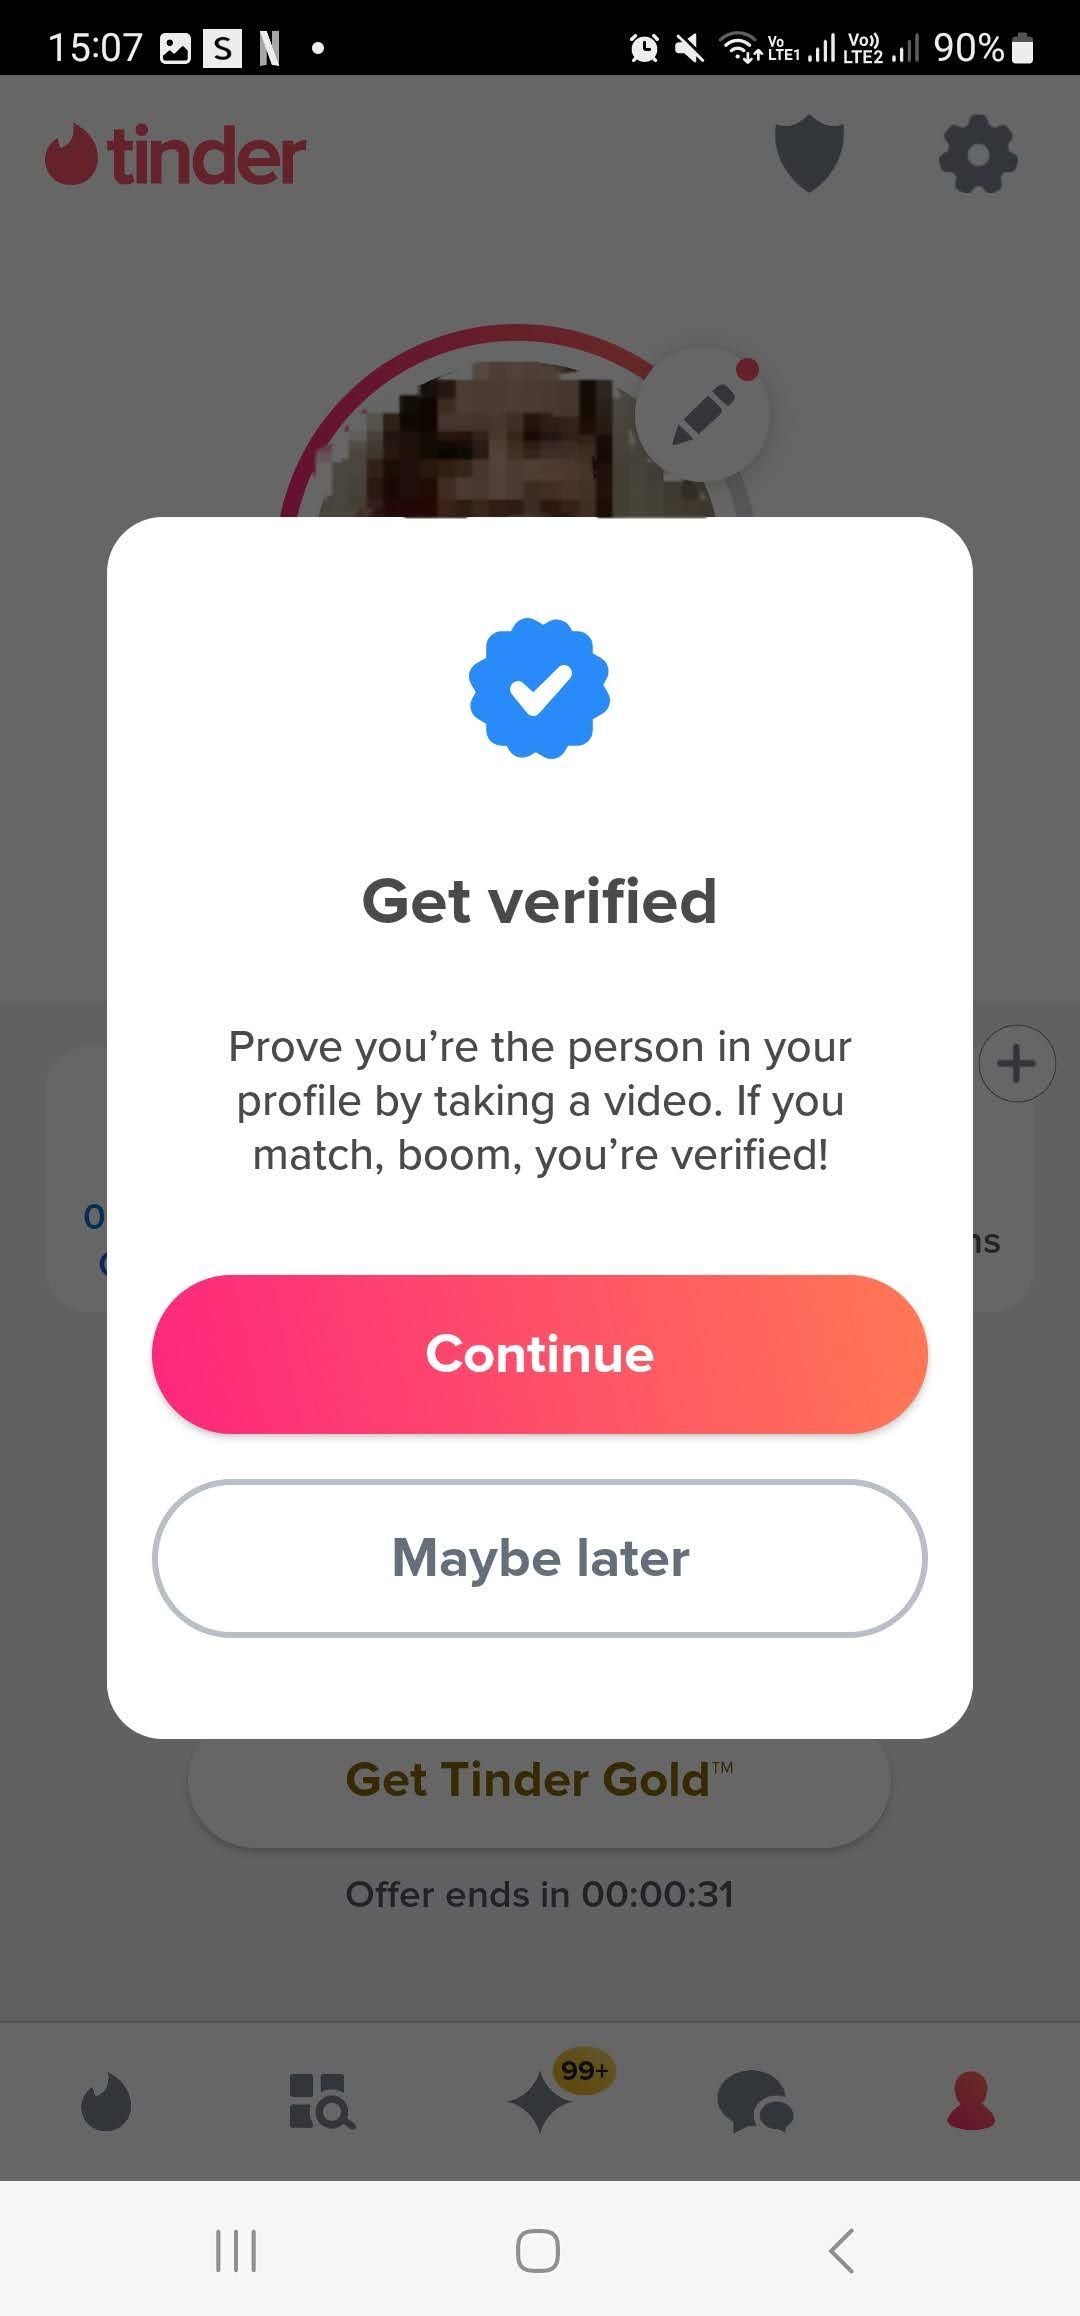Select Get Tinder Gold offer

point(539,1780)
